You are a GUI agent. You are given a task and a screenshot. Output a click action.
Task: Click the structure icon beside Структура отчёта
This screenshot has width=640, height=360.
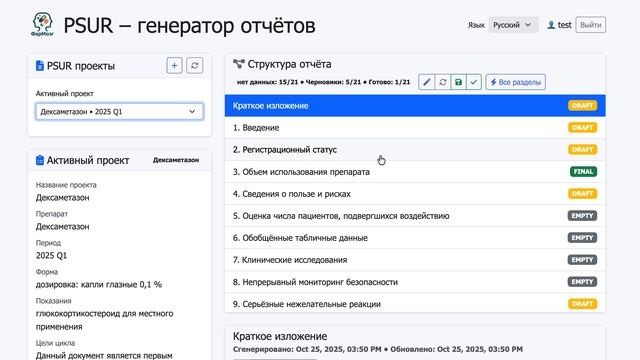point(239,64)
